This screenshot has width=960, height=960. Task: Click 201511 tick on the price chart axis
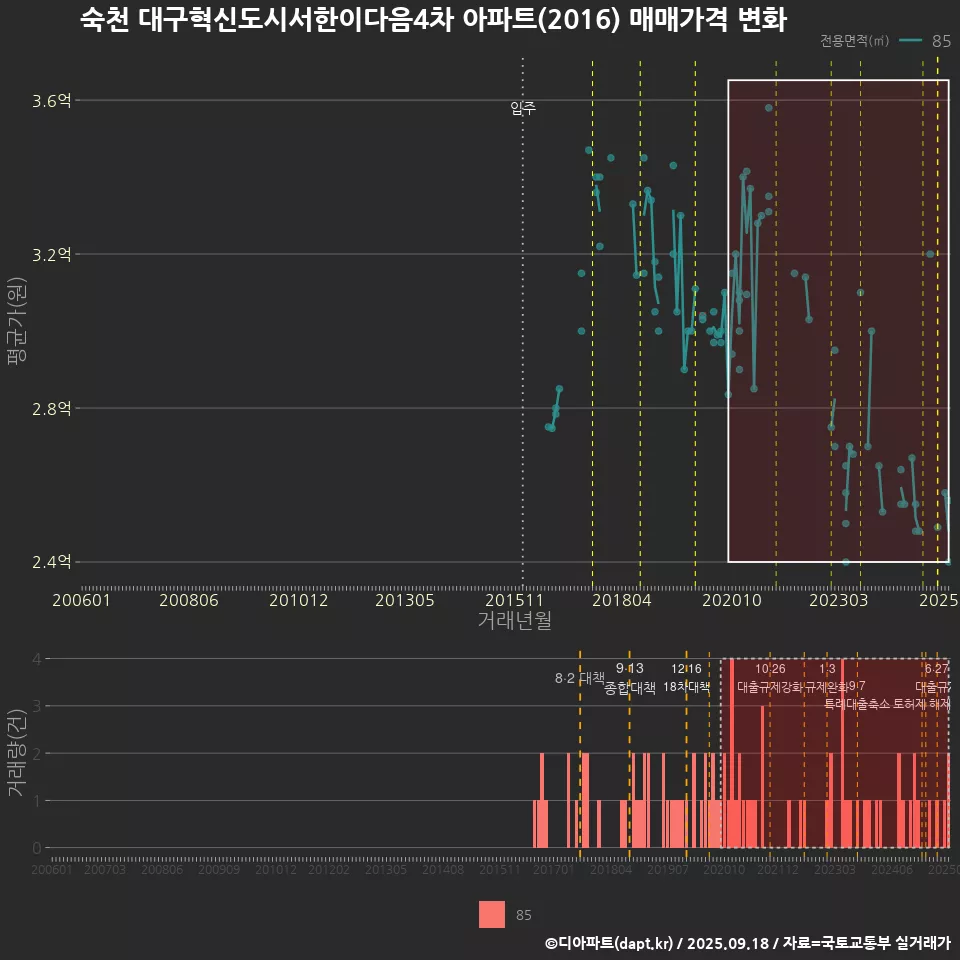tap(514, 600)
